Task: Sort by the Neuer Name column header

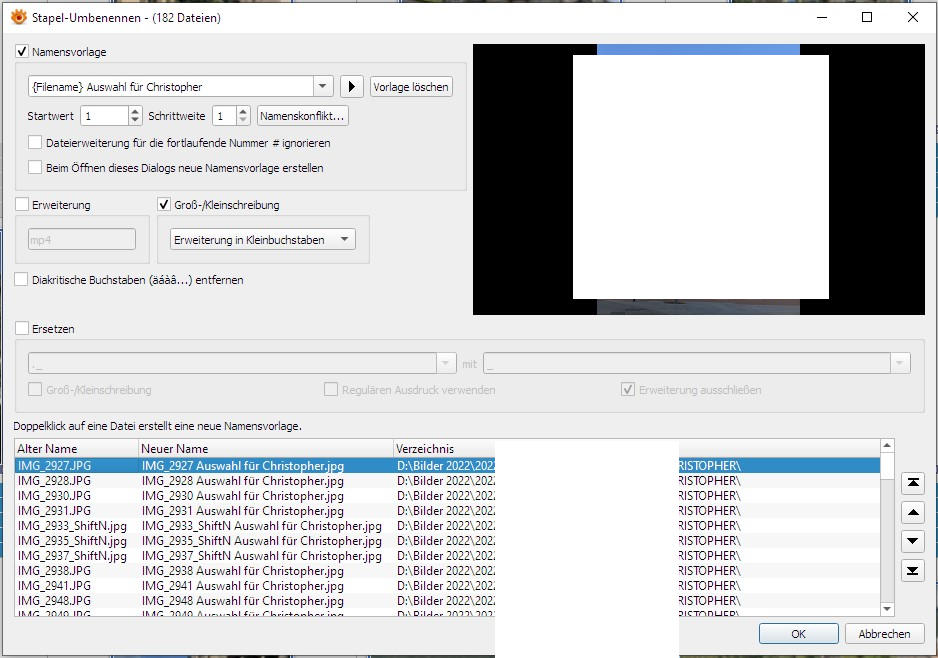Action: [x=266, y=449]
